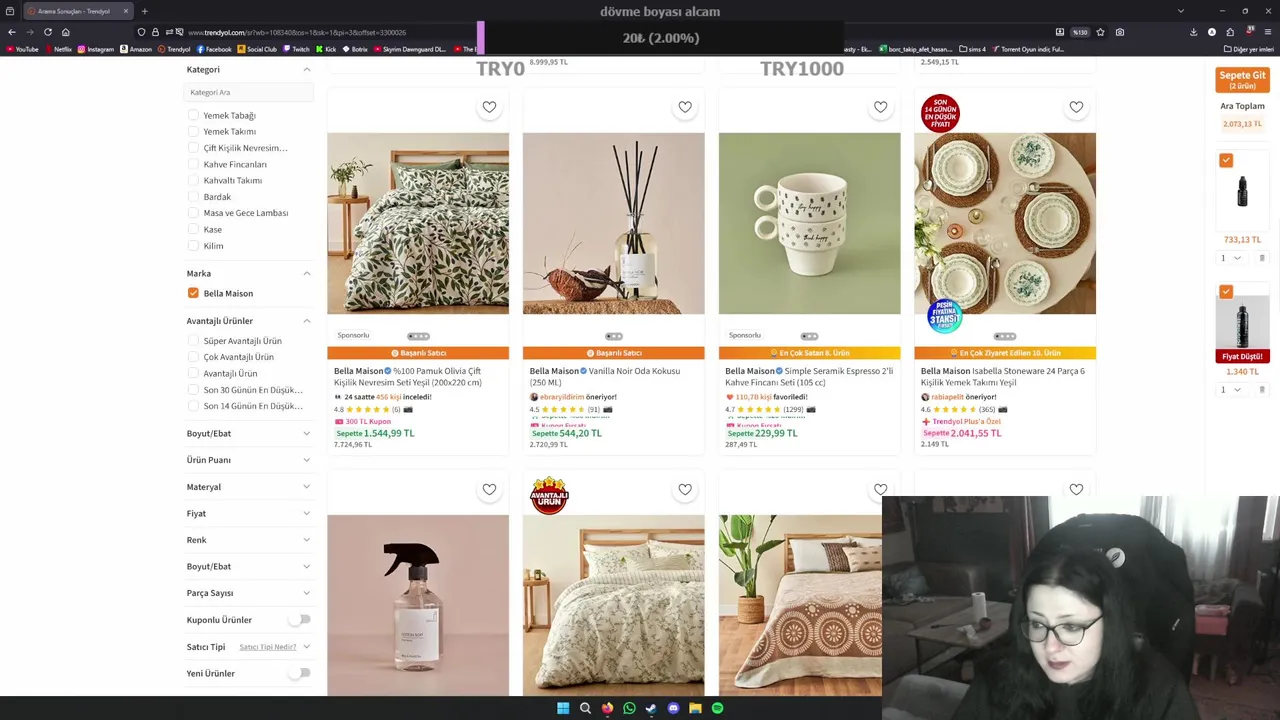Go back in browser history
The image size is (1280, 720).
[12, 32]
